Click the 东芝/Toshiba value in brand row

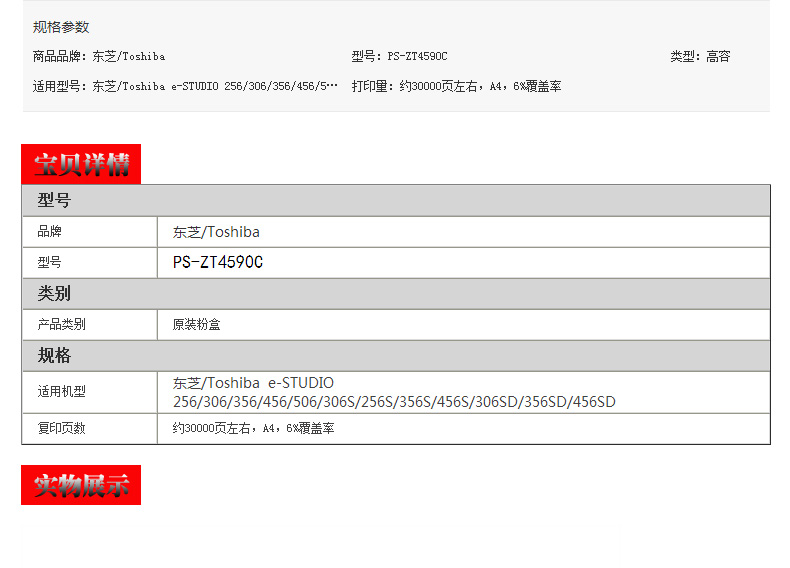[216, 232]
